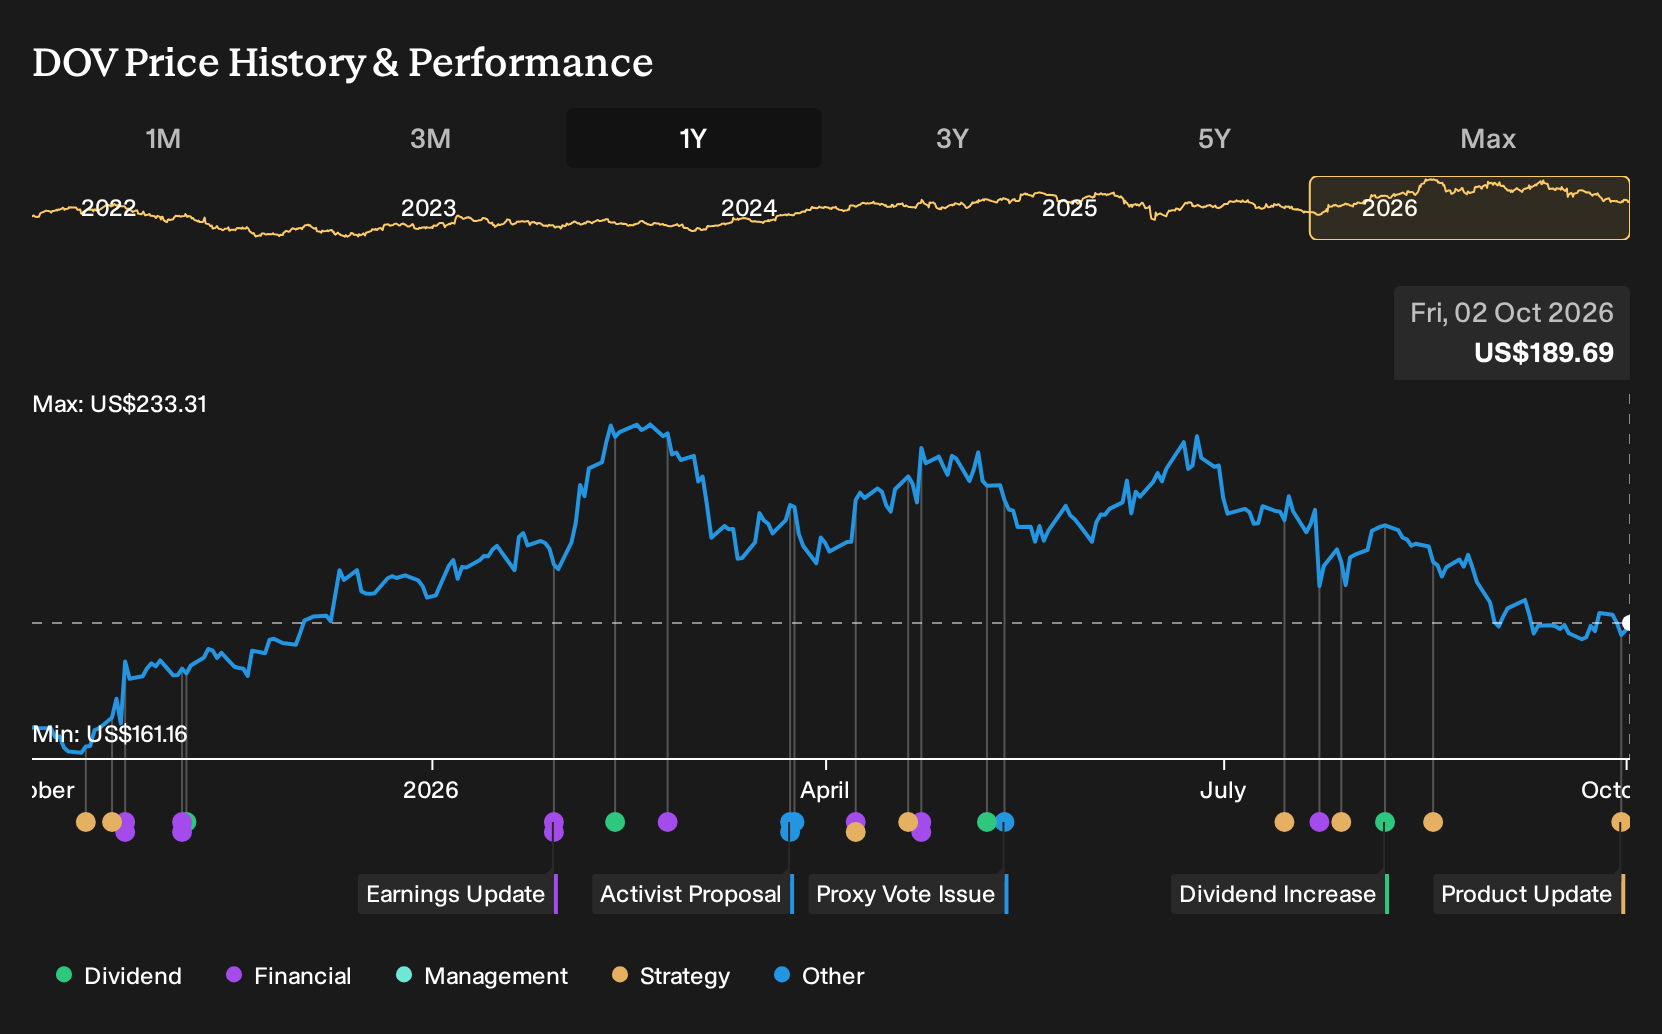The height and width of the screenshot is (1034, 1662).
Task: Open the Proxy Vote Issue label
Action: 907,894
